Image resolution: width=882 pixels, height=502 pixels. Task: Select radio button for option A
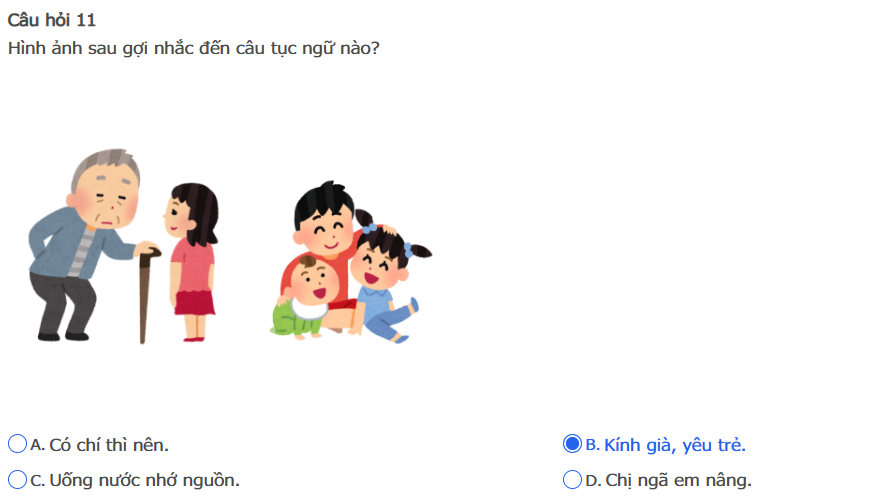click(x=17, y=444)
